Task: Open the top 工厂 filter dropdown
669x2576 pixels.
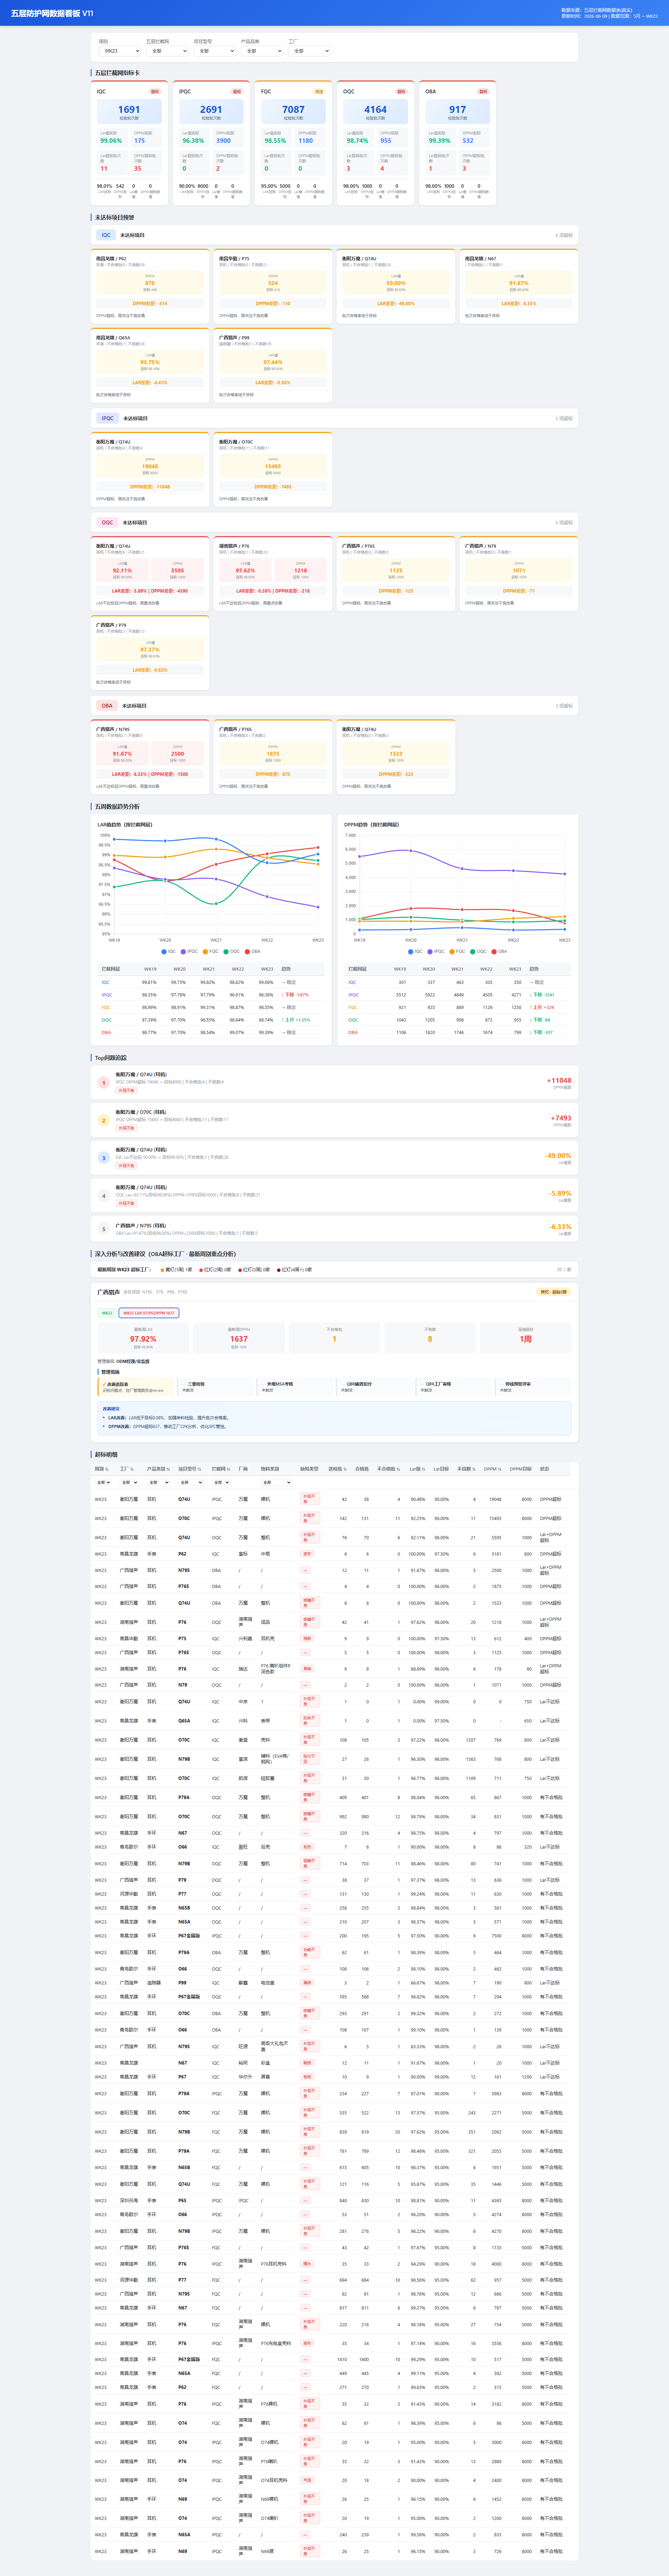Action: [x=309, y=51]
